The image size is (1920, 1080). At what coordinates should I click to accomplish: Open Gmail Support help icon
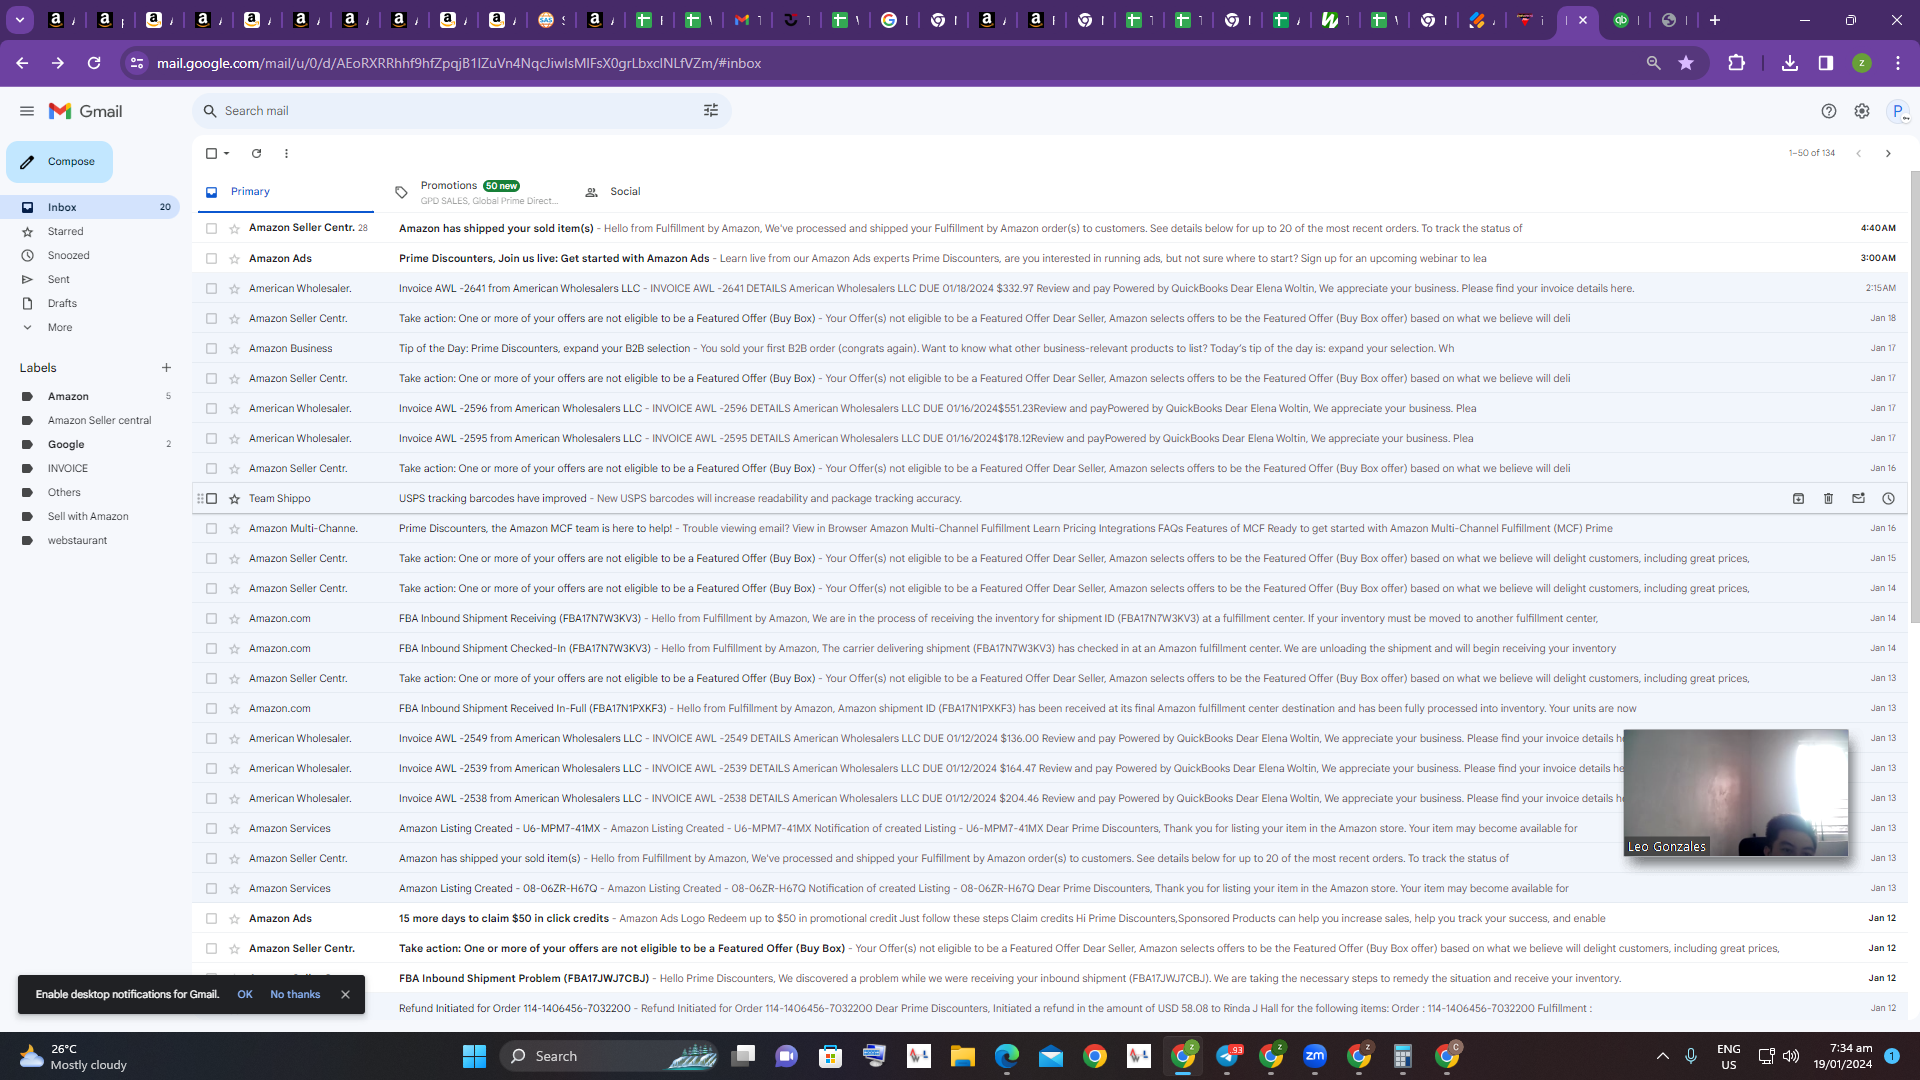click(x=1829, y=111)
